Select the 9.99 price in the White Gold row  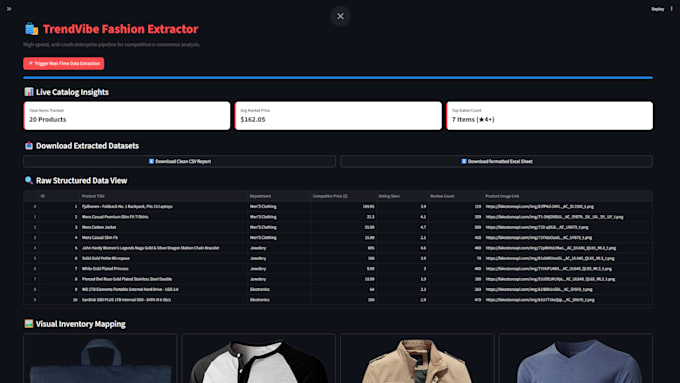click(x=343, y=269)
